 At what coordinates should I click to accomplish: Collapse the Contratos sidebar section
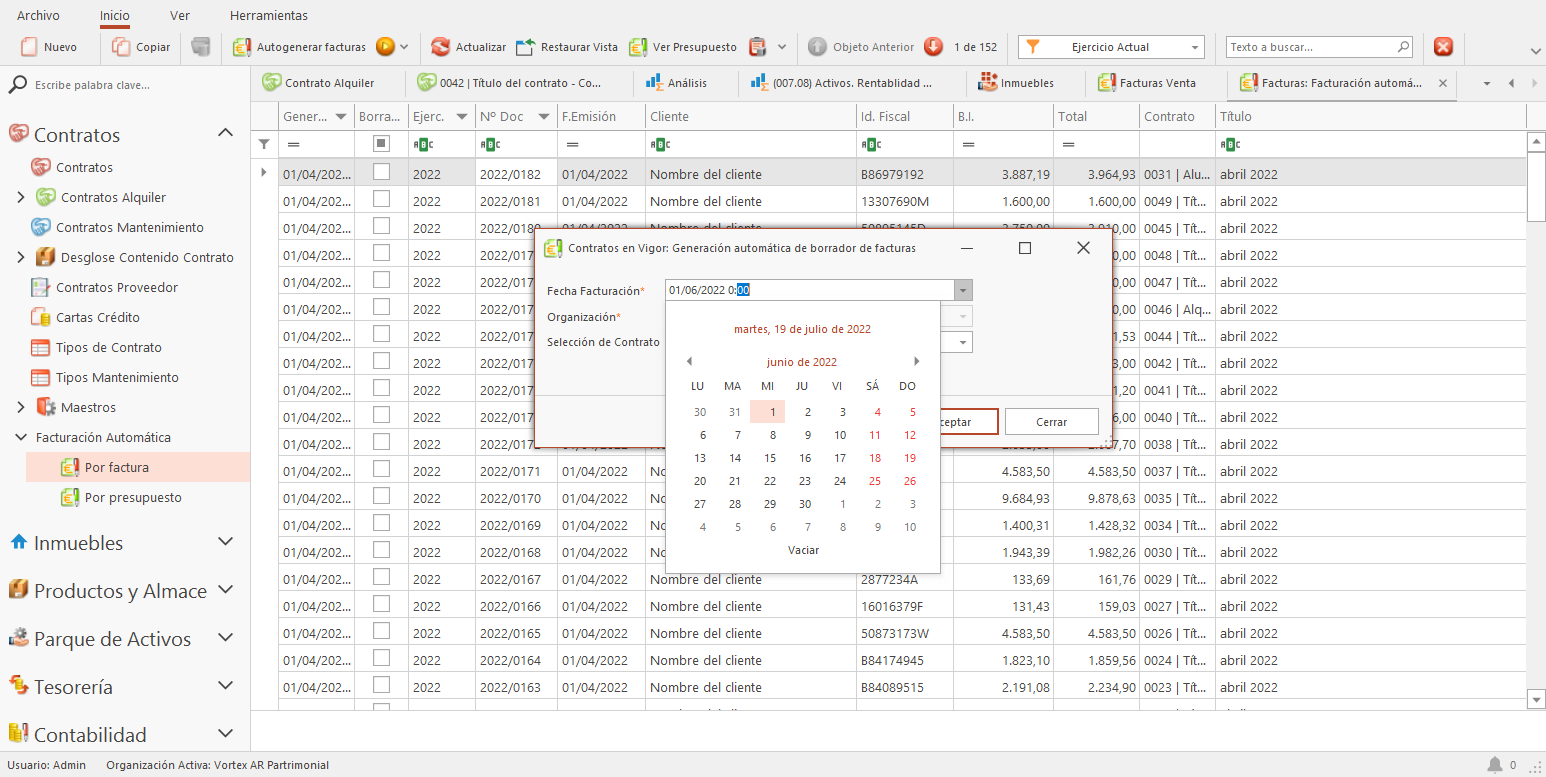[226, 134]
